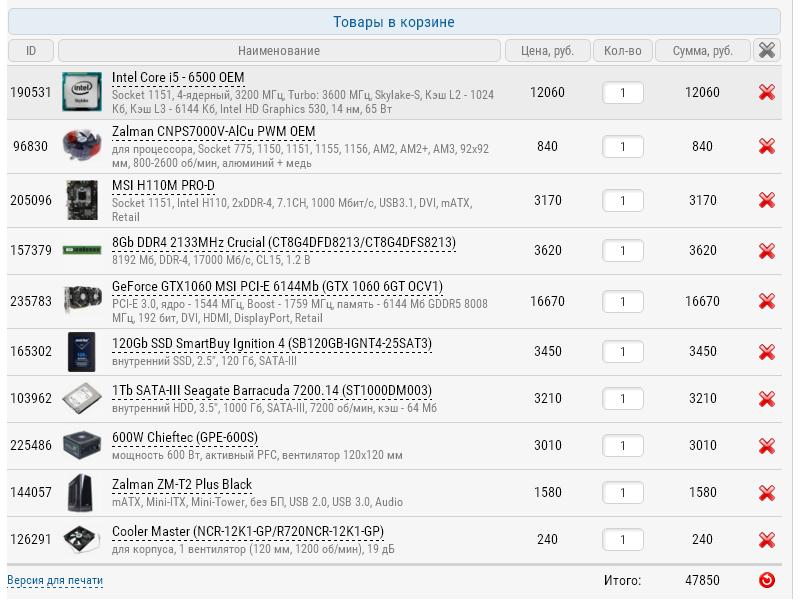The width and height of the screenshot is (800, 600).
Task: Delete Cooler Master case fan row
Action: (766, 539)
